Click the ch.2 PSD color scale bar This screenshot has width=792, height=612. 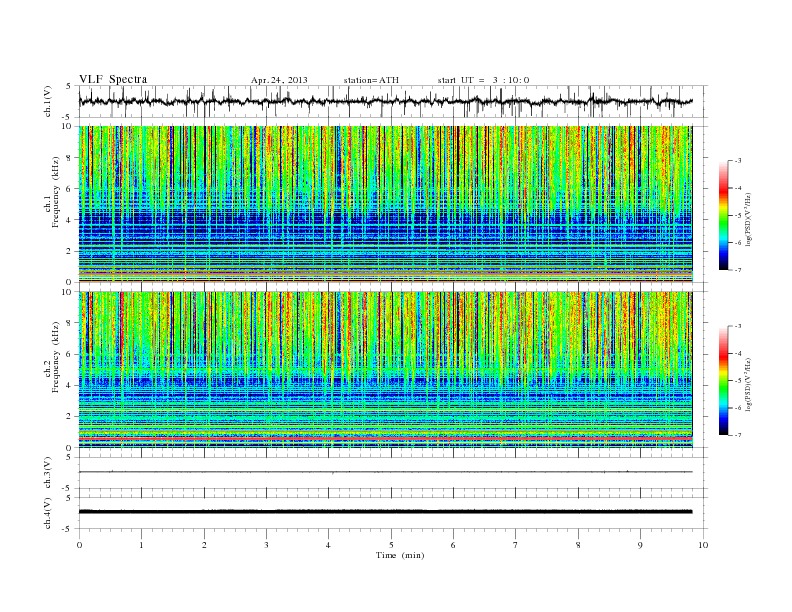[x=723, y=381]
